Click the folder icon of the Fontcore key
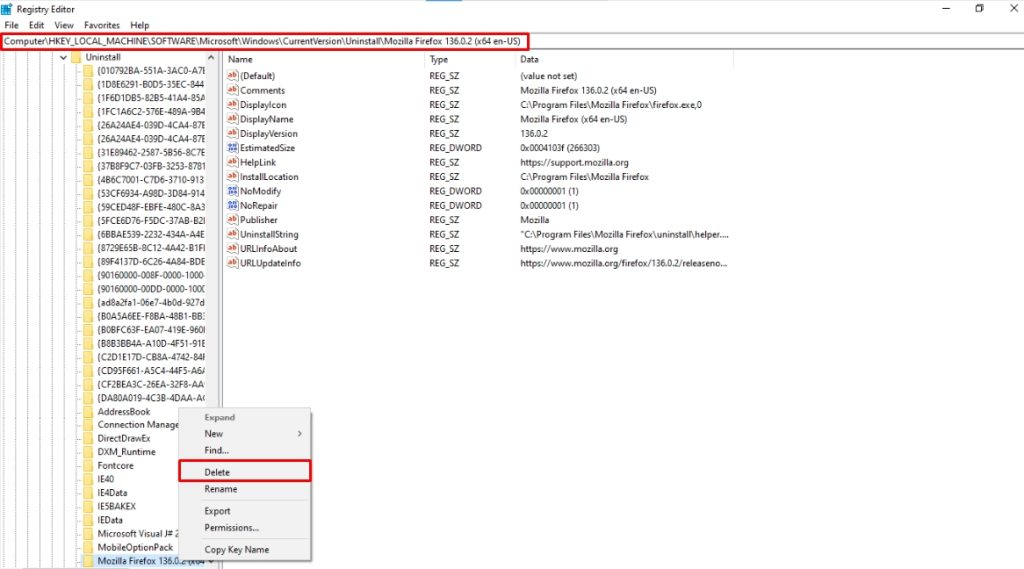Viewport: 1024px width, 569px height. (88, 466)
